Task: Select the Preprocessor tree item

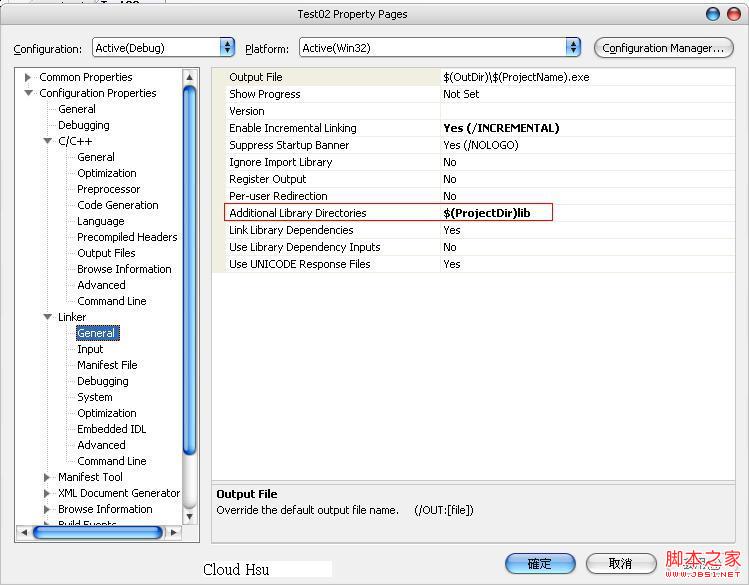Action: pyautogui.click(x=108, y=189)
